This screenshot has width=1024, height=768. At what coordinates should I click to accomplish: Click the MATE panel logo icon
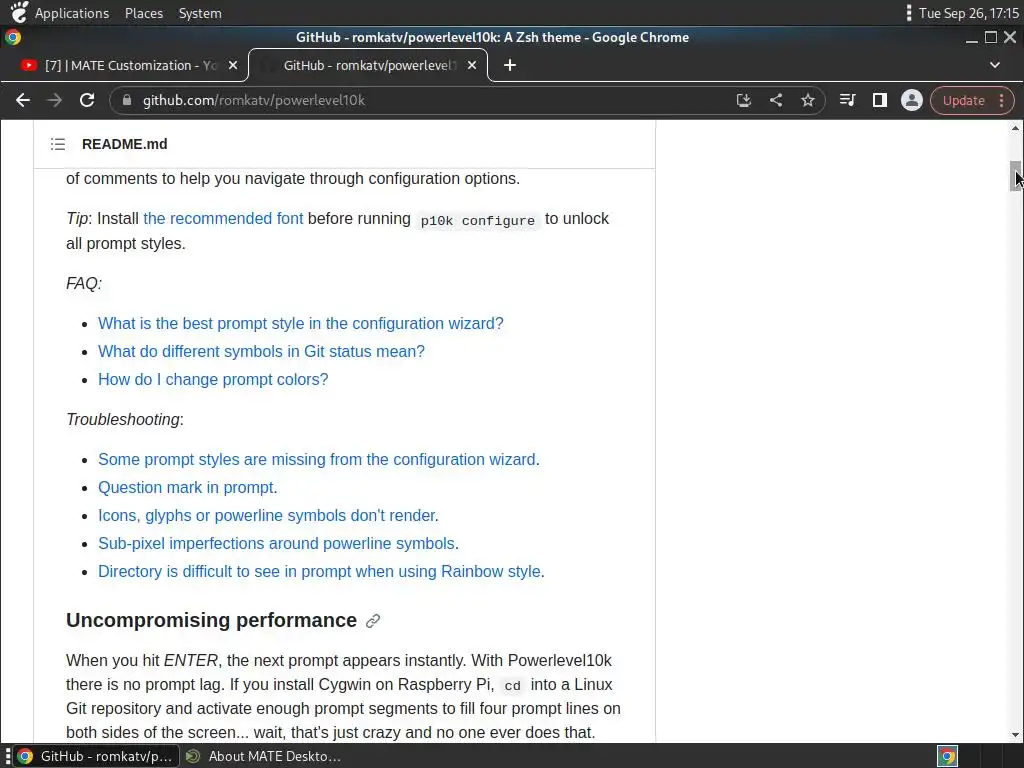[19, 12]
